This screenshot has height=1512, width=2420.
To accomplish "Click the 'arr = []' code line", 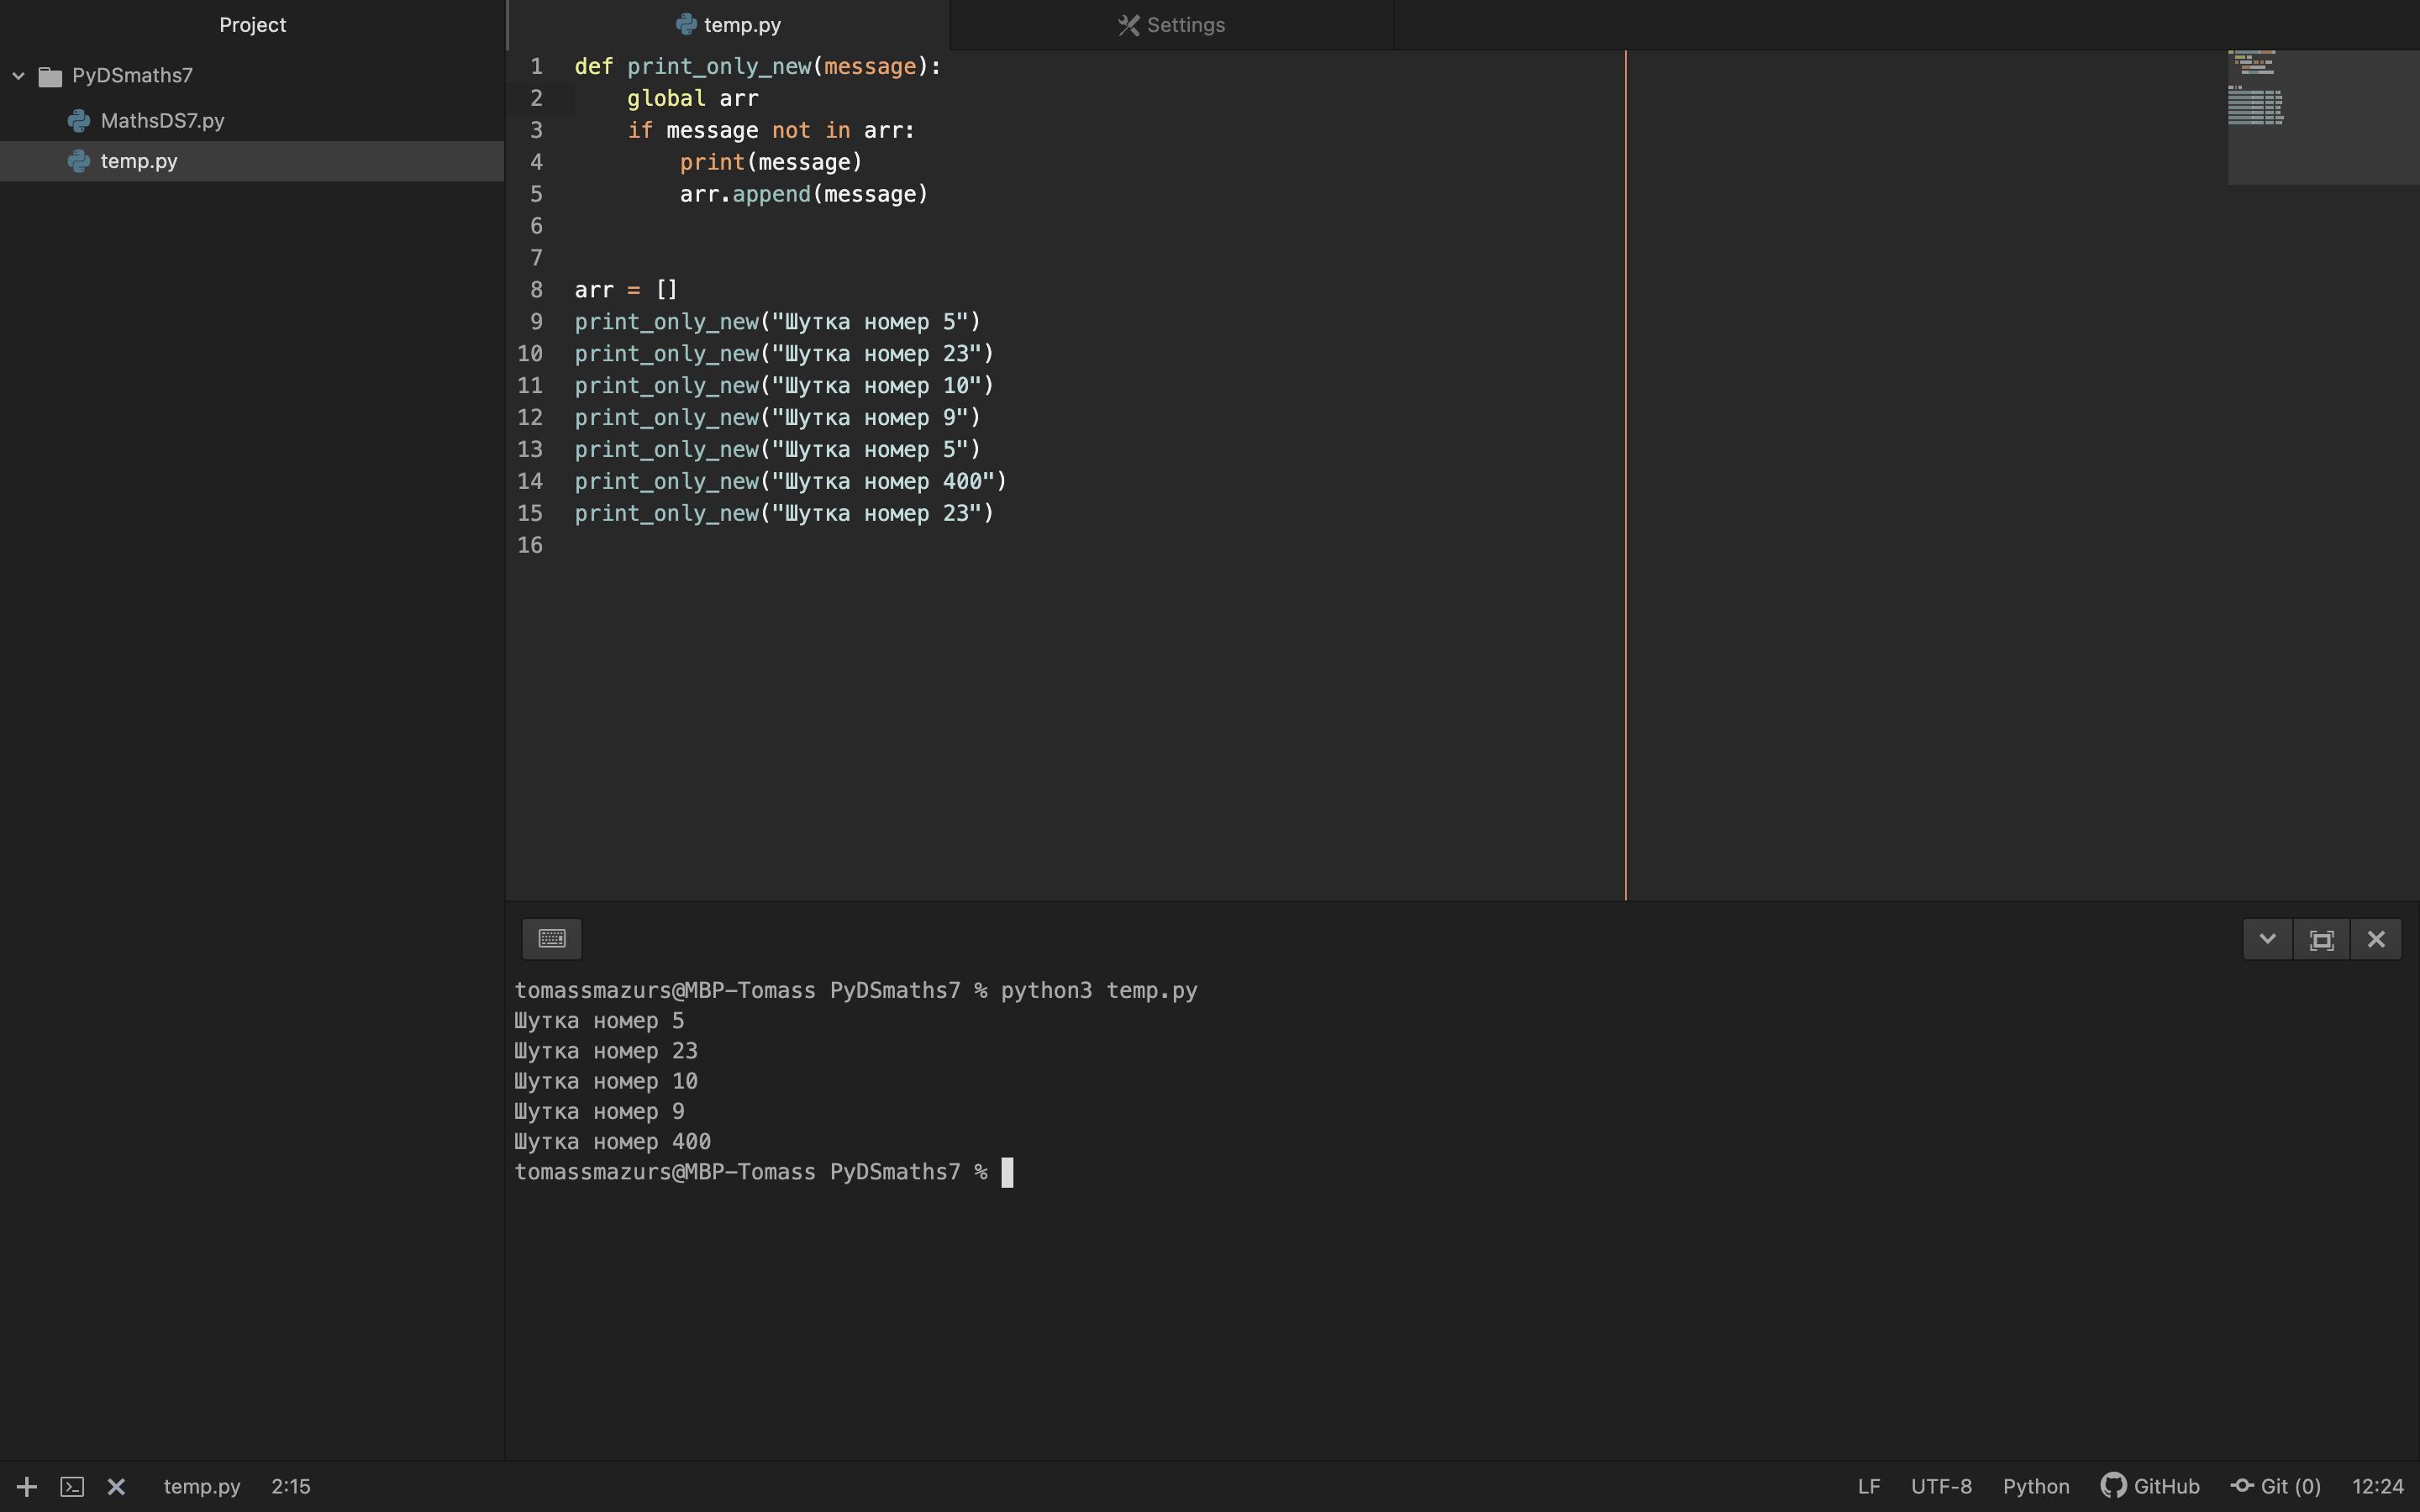I will [x=626, y=290].
